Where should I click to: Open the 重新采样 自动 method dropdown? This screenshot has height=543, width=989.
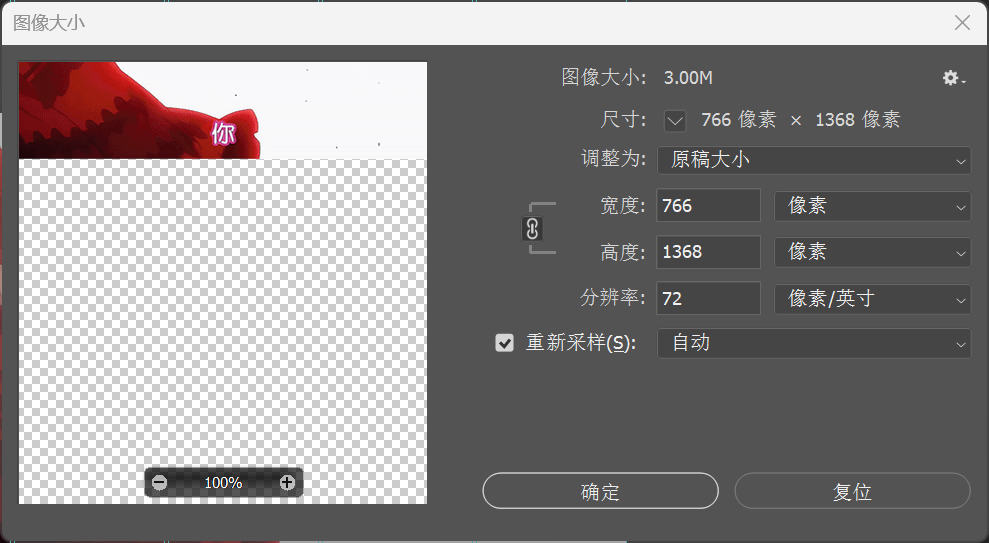pos(814,343)
